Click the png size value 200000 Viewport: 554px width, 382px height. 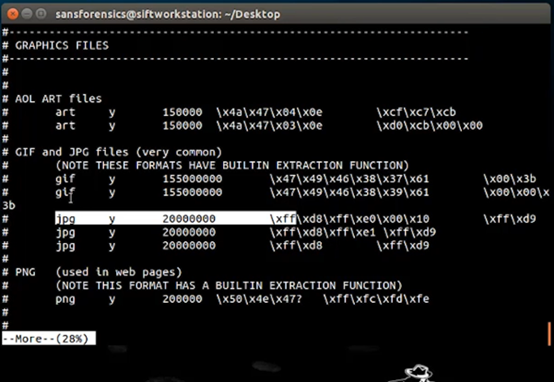[182, 299]
